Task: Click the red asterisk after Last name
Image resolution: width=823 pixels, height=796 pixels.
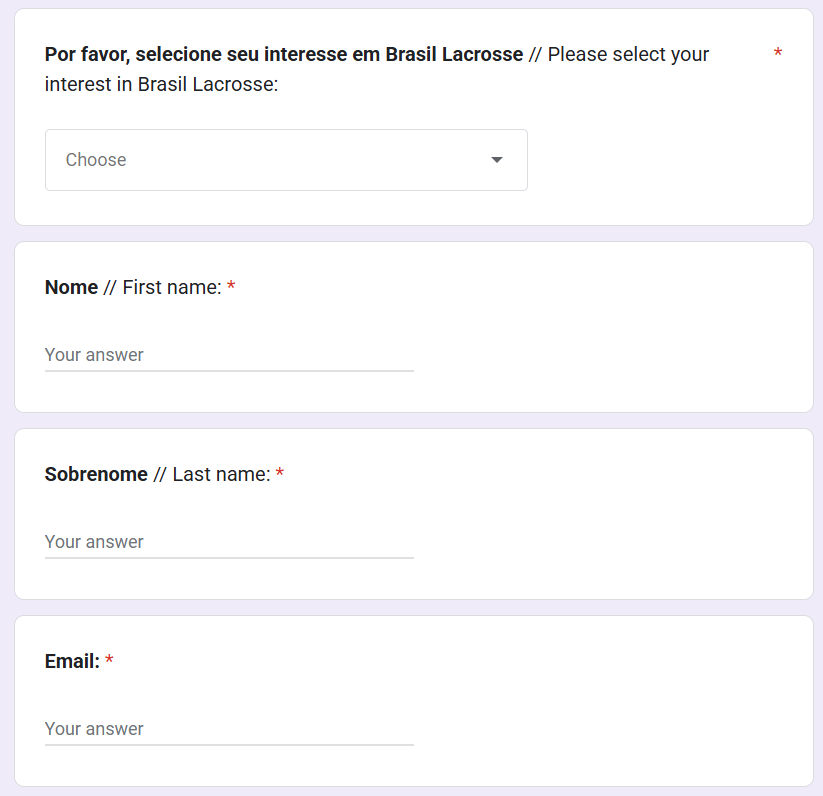Action: coord(280,475)
